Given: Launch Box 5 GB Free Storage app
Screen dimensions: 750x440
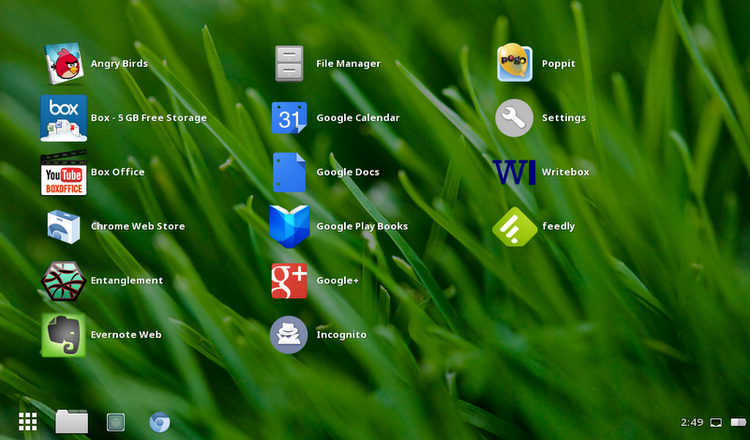Looking at the screenshot, I should pyautogui.click(x=64, y=118).
